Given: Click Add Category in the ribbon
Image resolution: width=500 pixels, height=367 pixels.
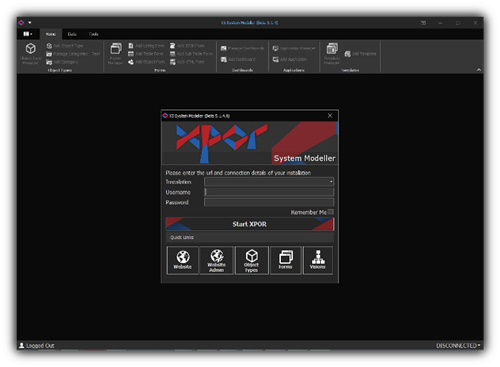Looking at the screenshot, I should tap(62, 62).
